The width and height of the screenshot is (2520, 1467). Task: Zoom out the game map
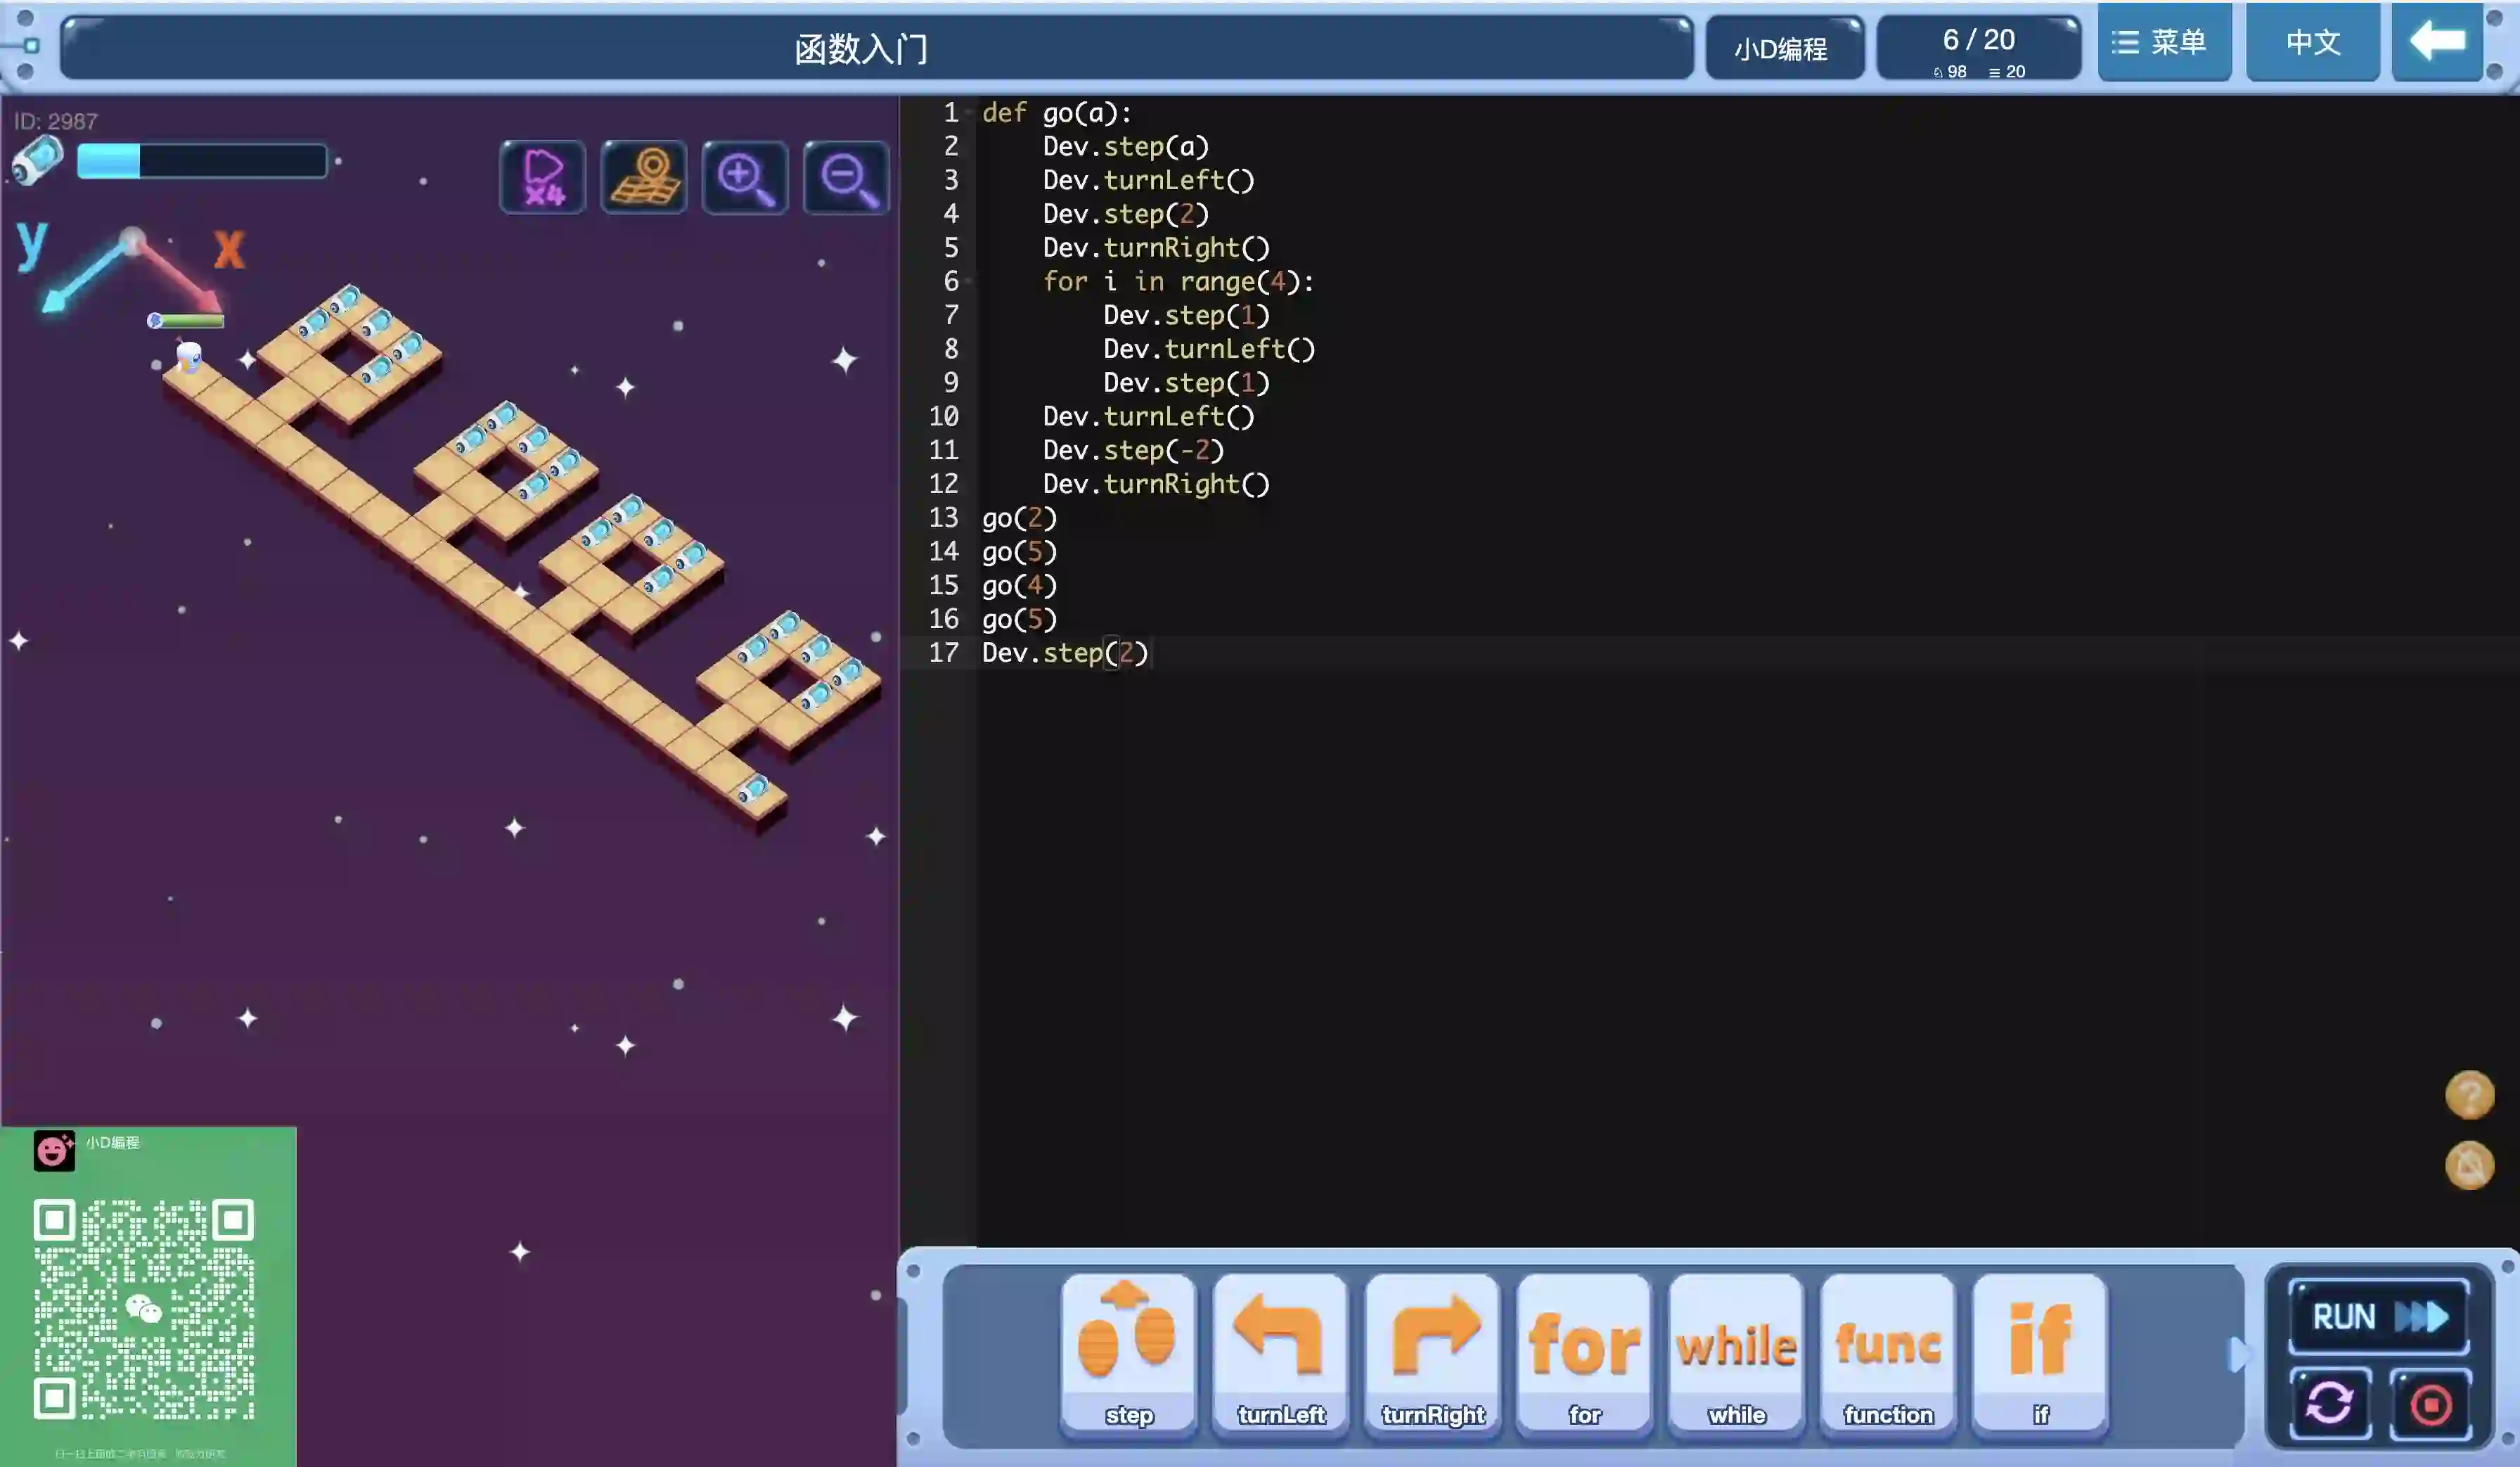[846, 178]
